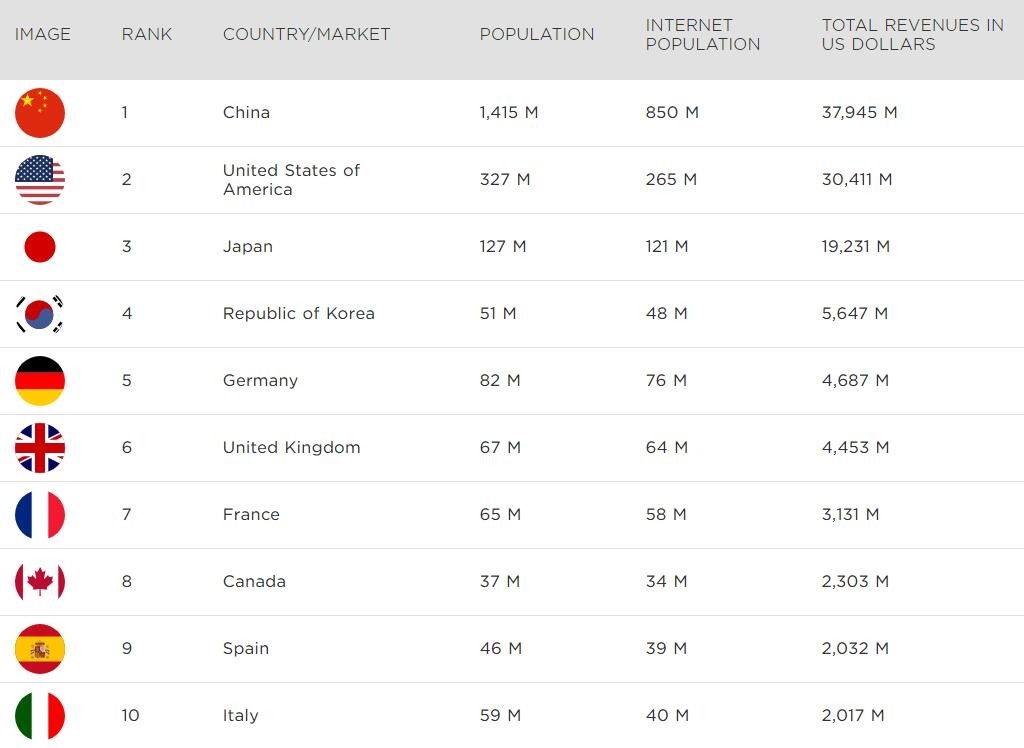
Task: Click the Italy flag icon
Action: click(x=40, y=716)
